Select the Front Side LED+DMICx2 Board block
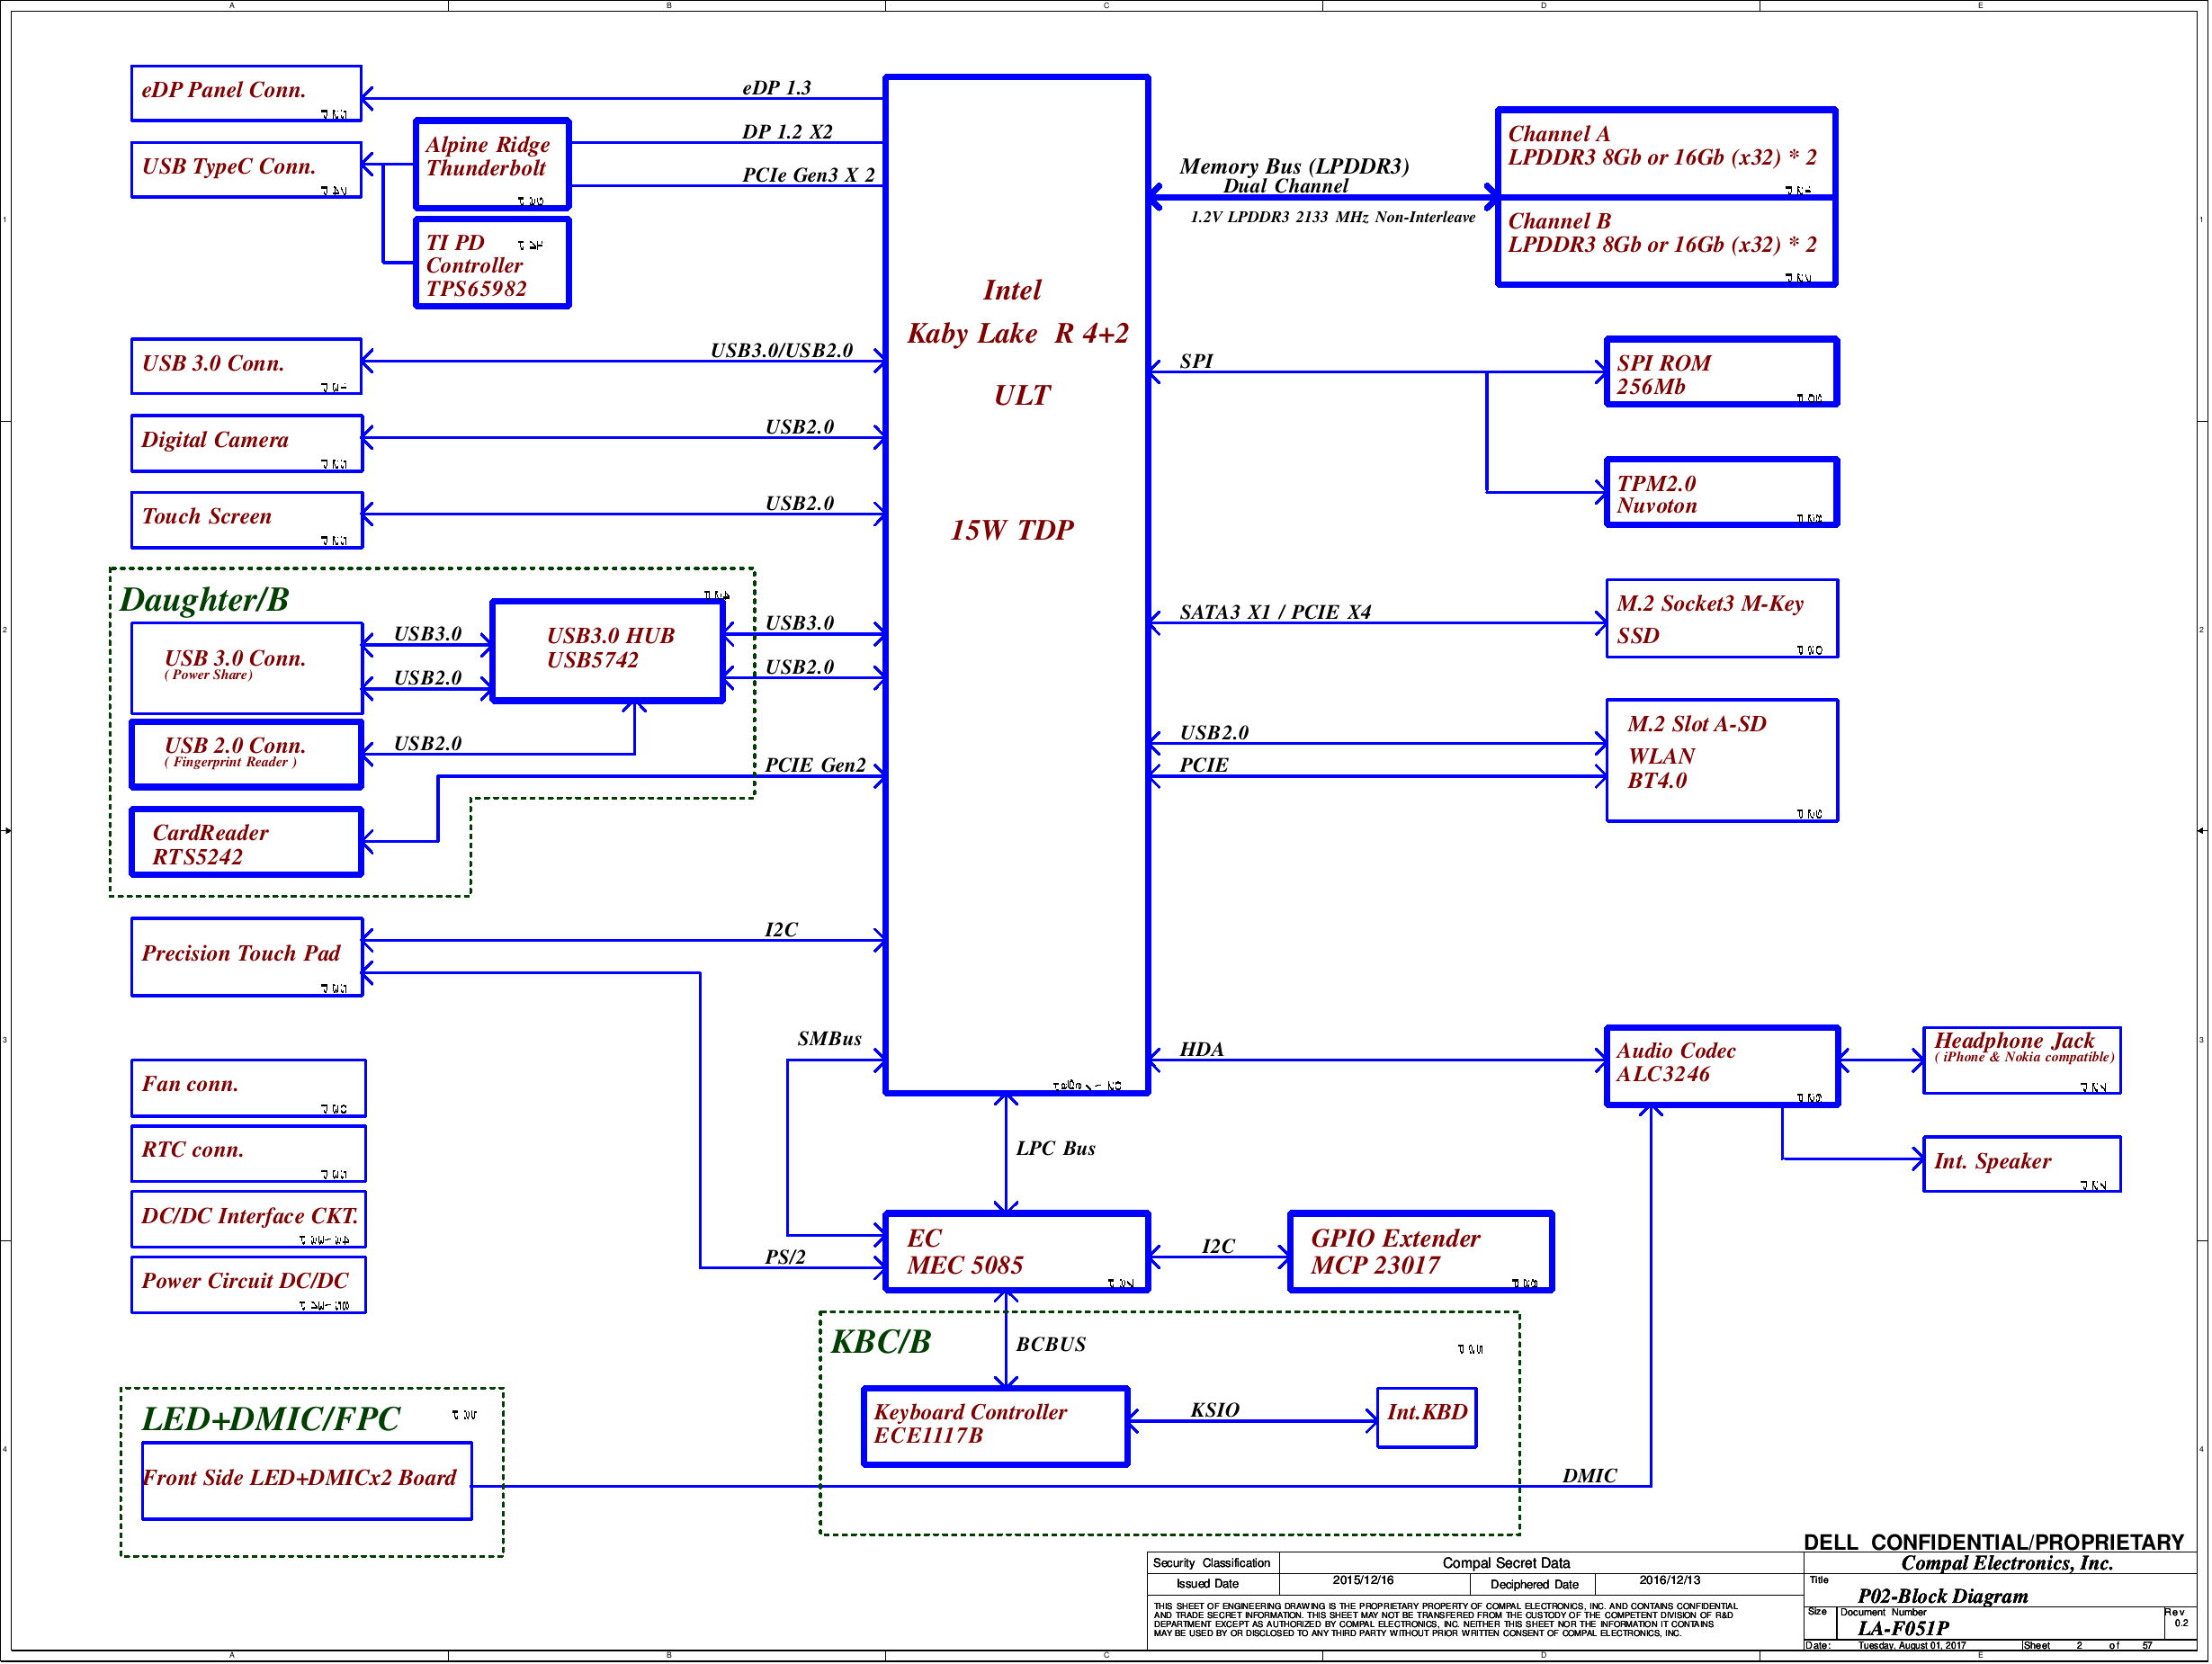2212x1664 pixels. (x=306, y=1482)
